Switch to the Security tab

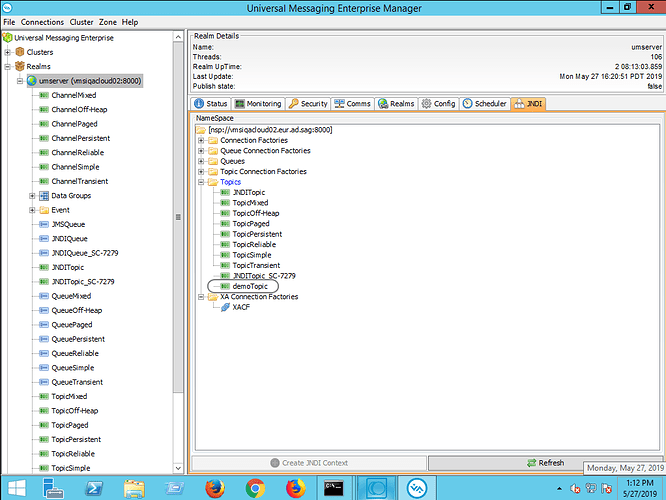click(x=308, y=104)
